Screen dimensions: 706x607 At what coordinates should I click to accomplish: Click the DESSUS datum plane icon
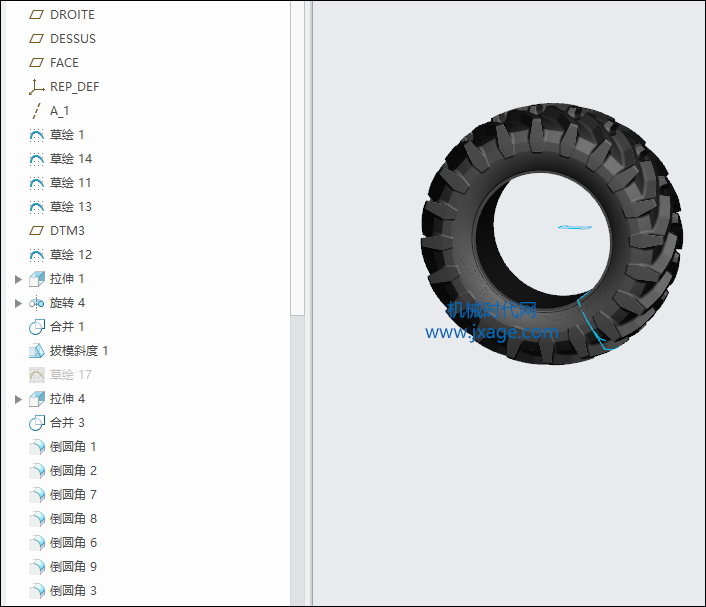click(36, 39)
